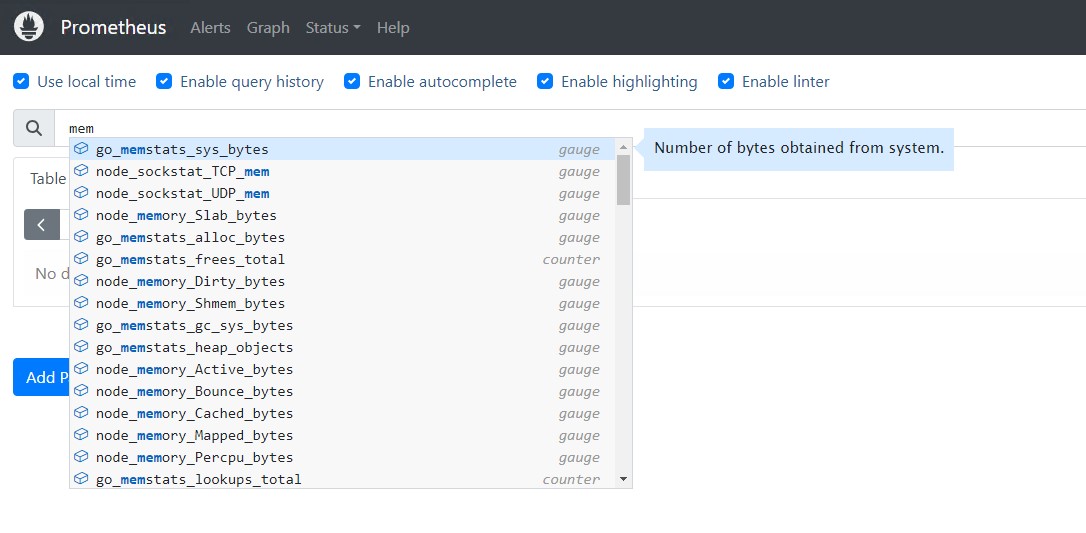Click cube icon beside node_memory_Dirty_bytes

pyautogui.click(x=82, y=281)
